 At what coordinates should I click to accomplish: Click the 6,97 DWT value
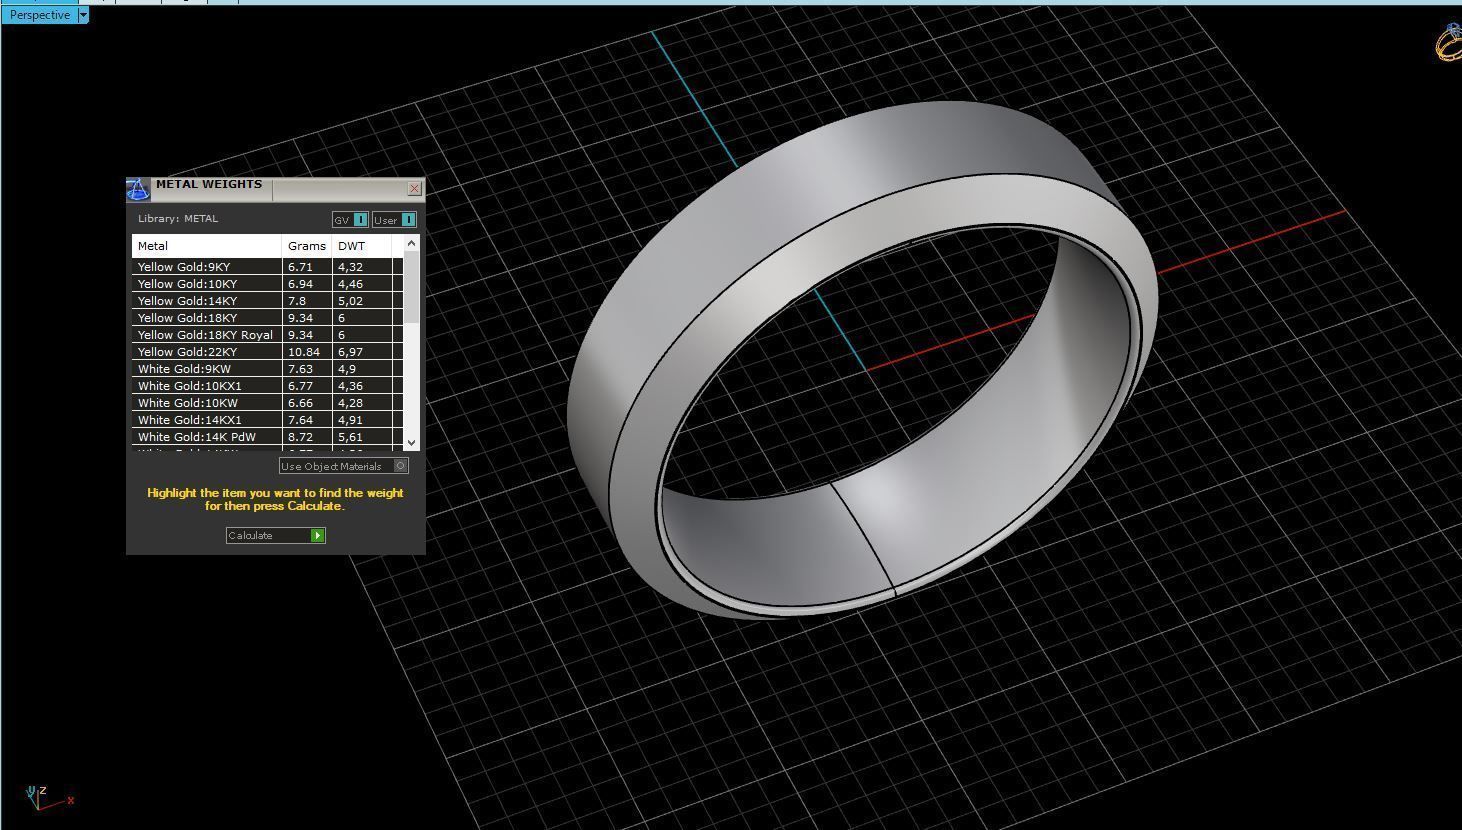(x=350, y=352)
